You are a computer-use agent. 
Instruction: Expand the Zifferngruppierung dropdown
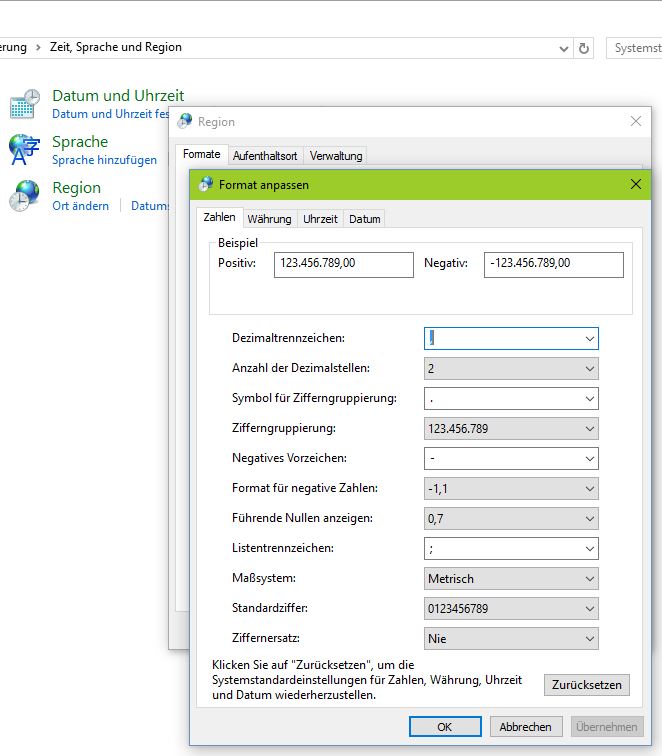point(589,429)
